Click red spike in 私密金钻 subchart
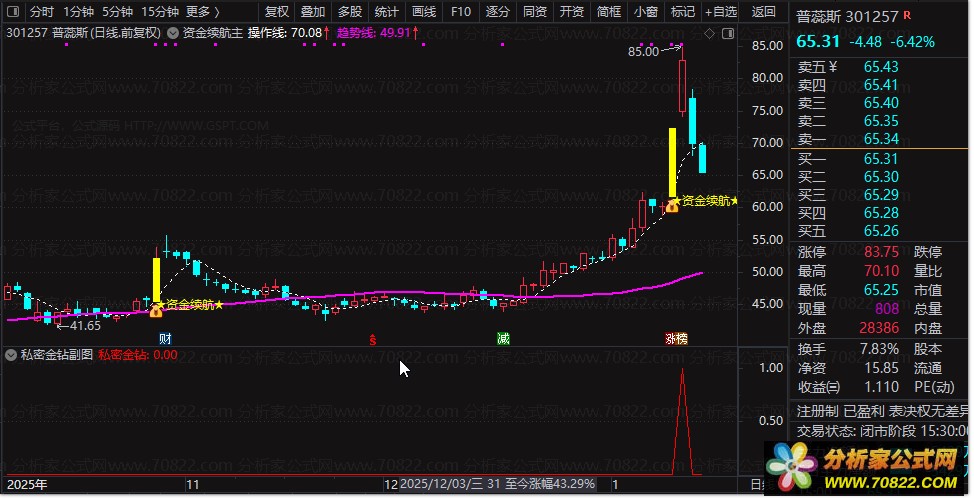Viewport: 974px width, 499px height. (x=683, y=422)
